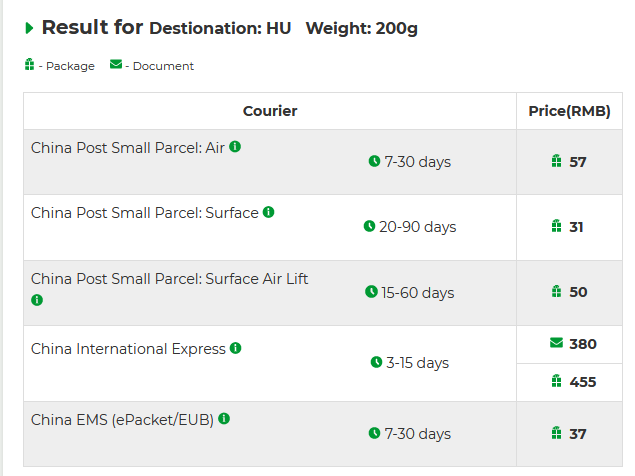Click the 15-60 days delivery time
Screen dimensions: 635x476
point(418,292)
